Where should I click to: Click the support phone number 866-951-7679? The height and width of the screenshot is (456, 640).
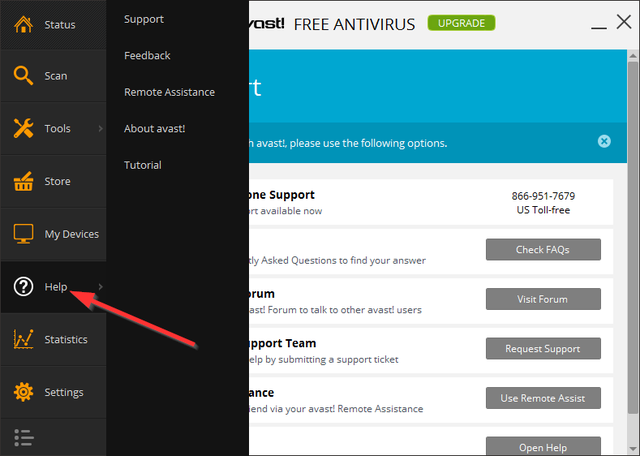point(543,196)
